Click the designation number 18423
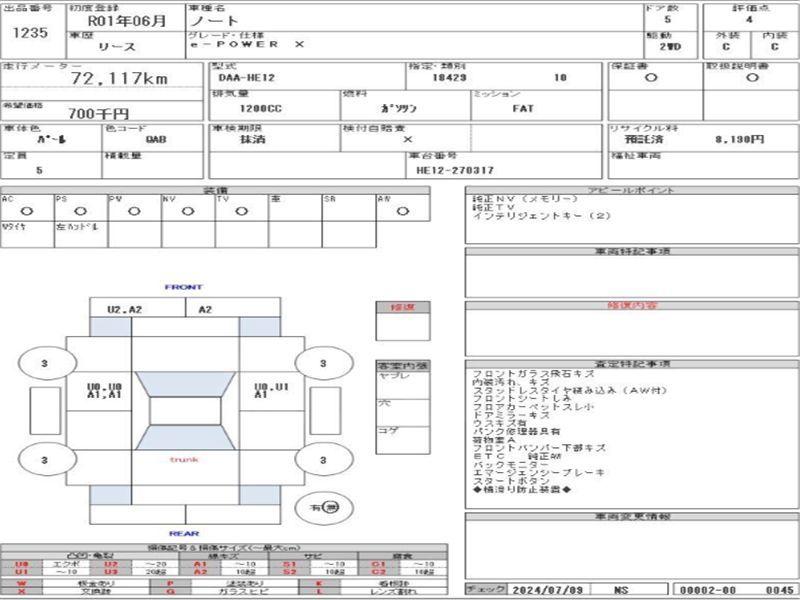 pyautogui.click(x=449, y=78)
